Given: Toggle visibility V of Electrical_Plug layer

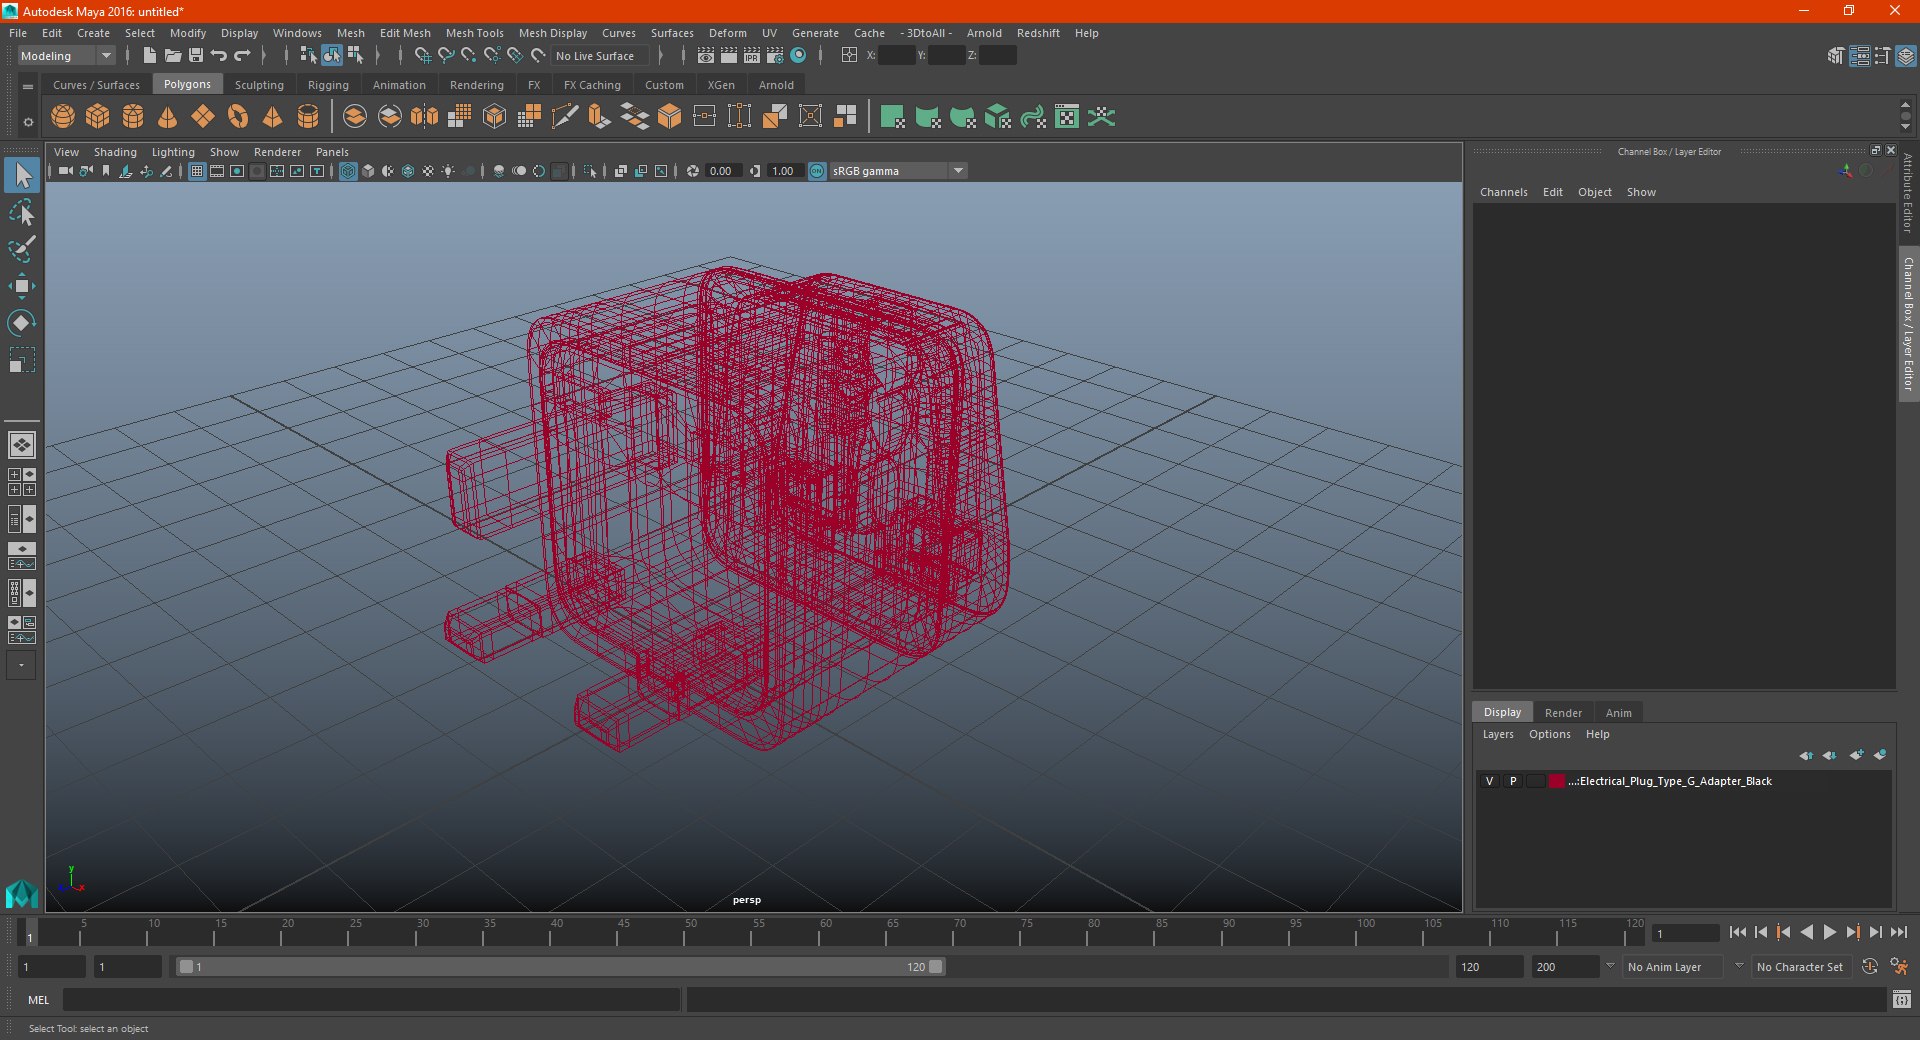Looking at the screenshot, I should (x=1489, y=781).
